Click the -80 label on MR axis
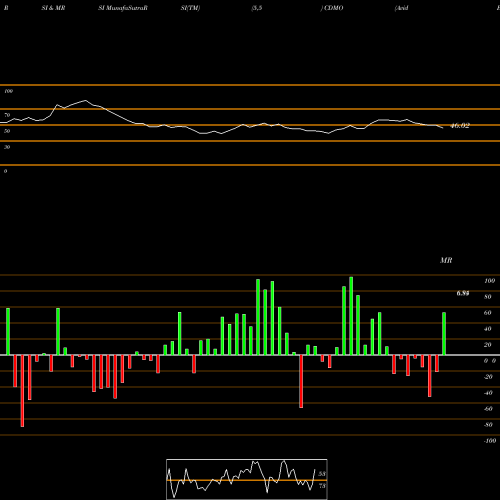This screenshot has height=500, width=500. 488,425
